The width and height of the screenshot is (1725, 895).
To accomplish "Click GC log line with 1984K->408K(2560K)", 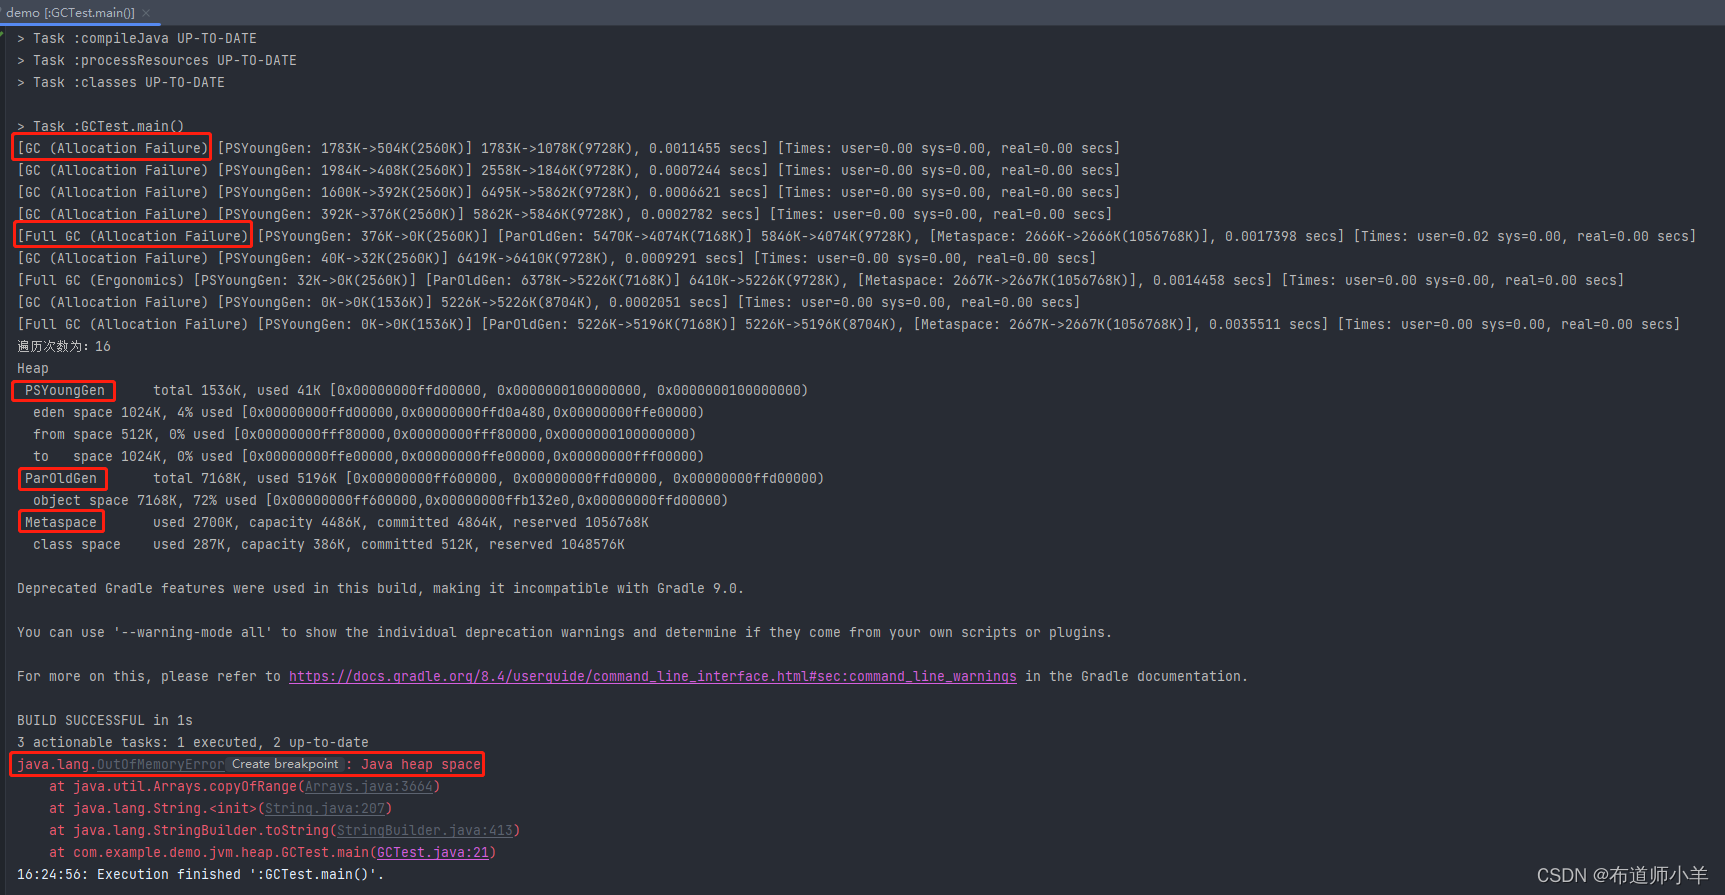I will [x=568, y=171].
